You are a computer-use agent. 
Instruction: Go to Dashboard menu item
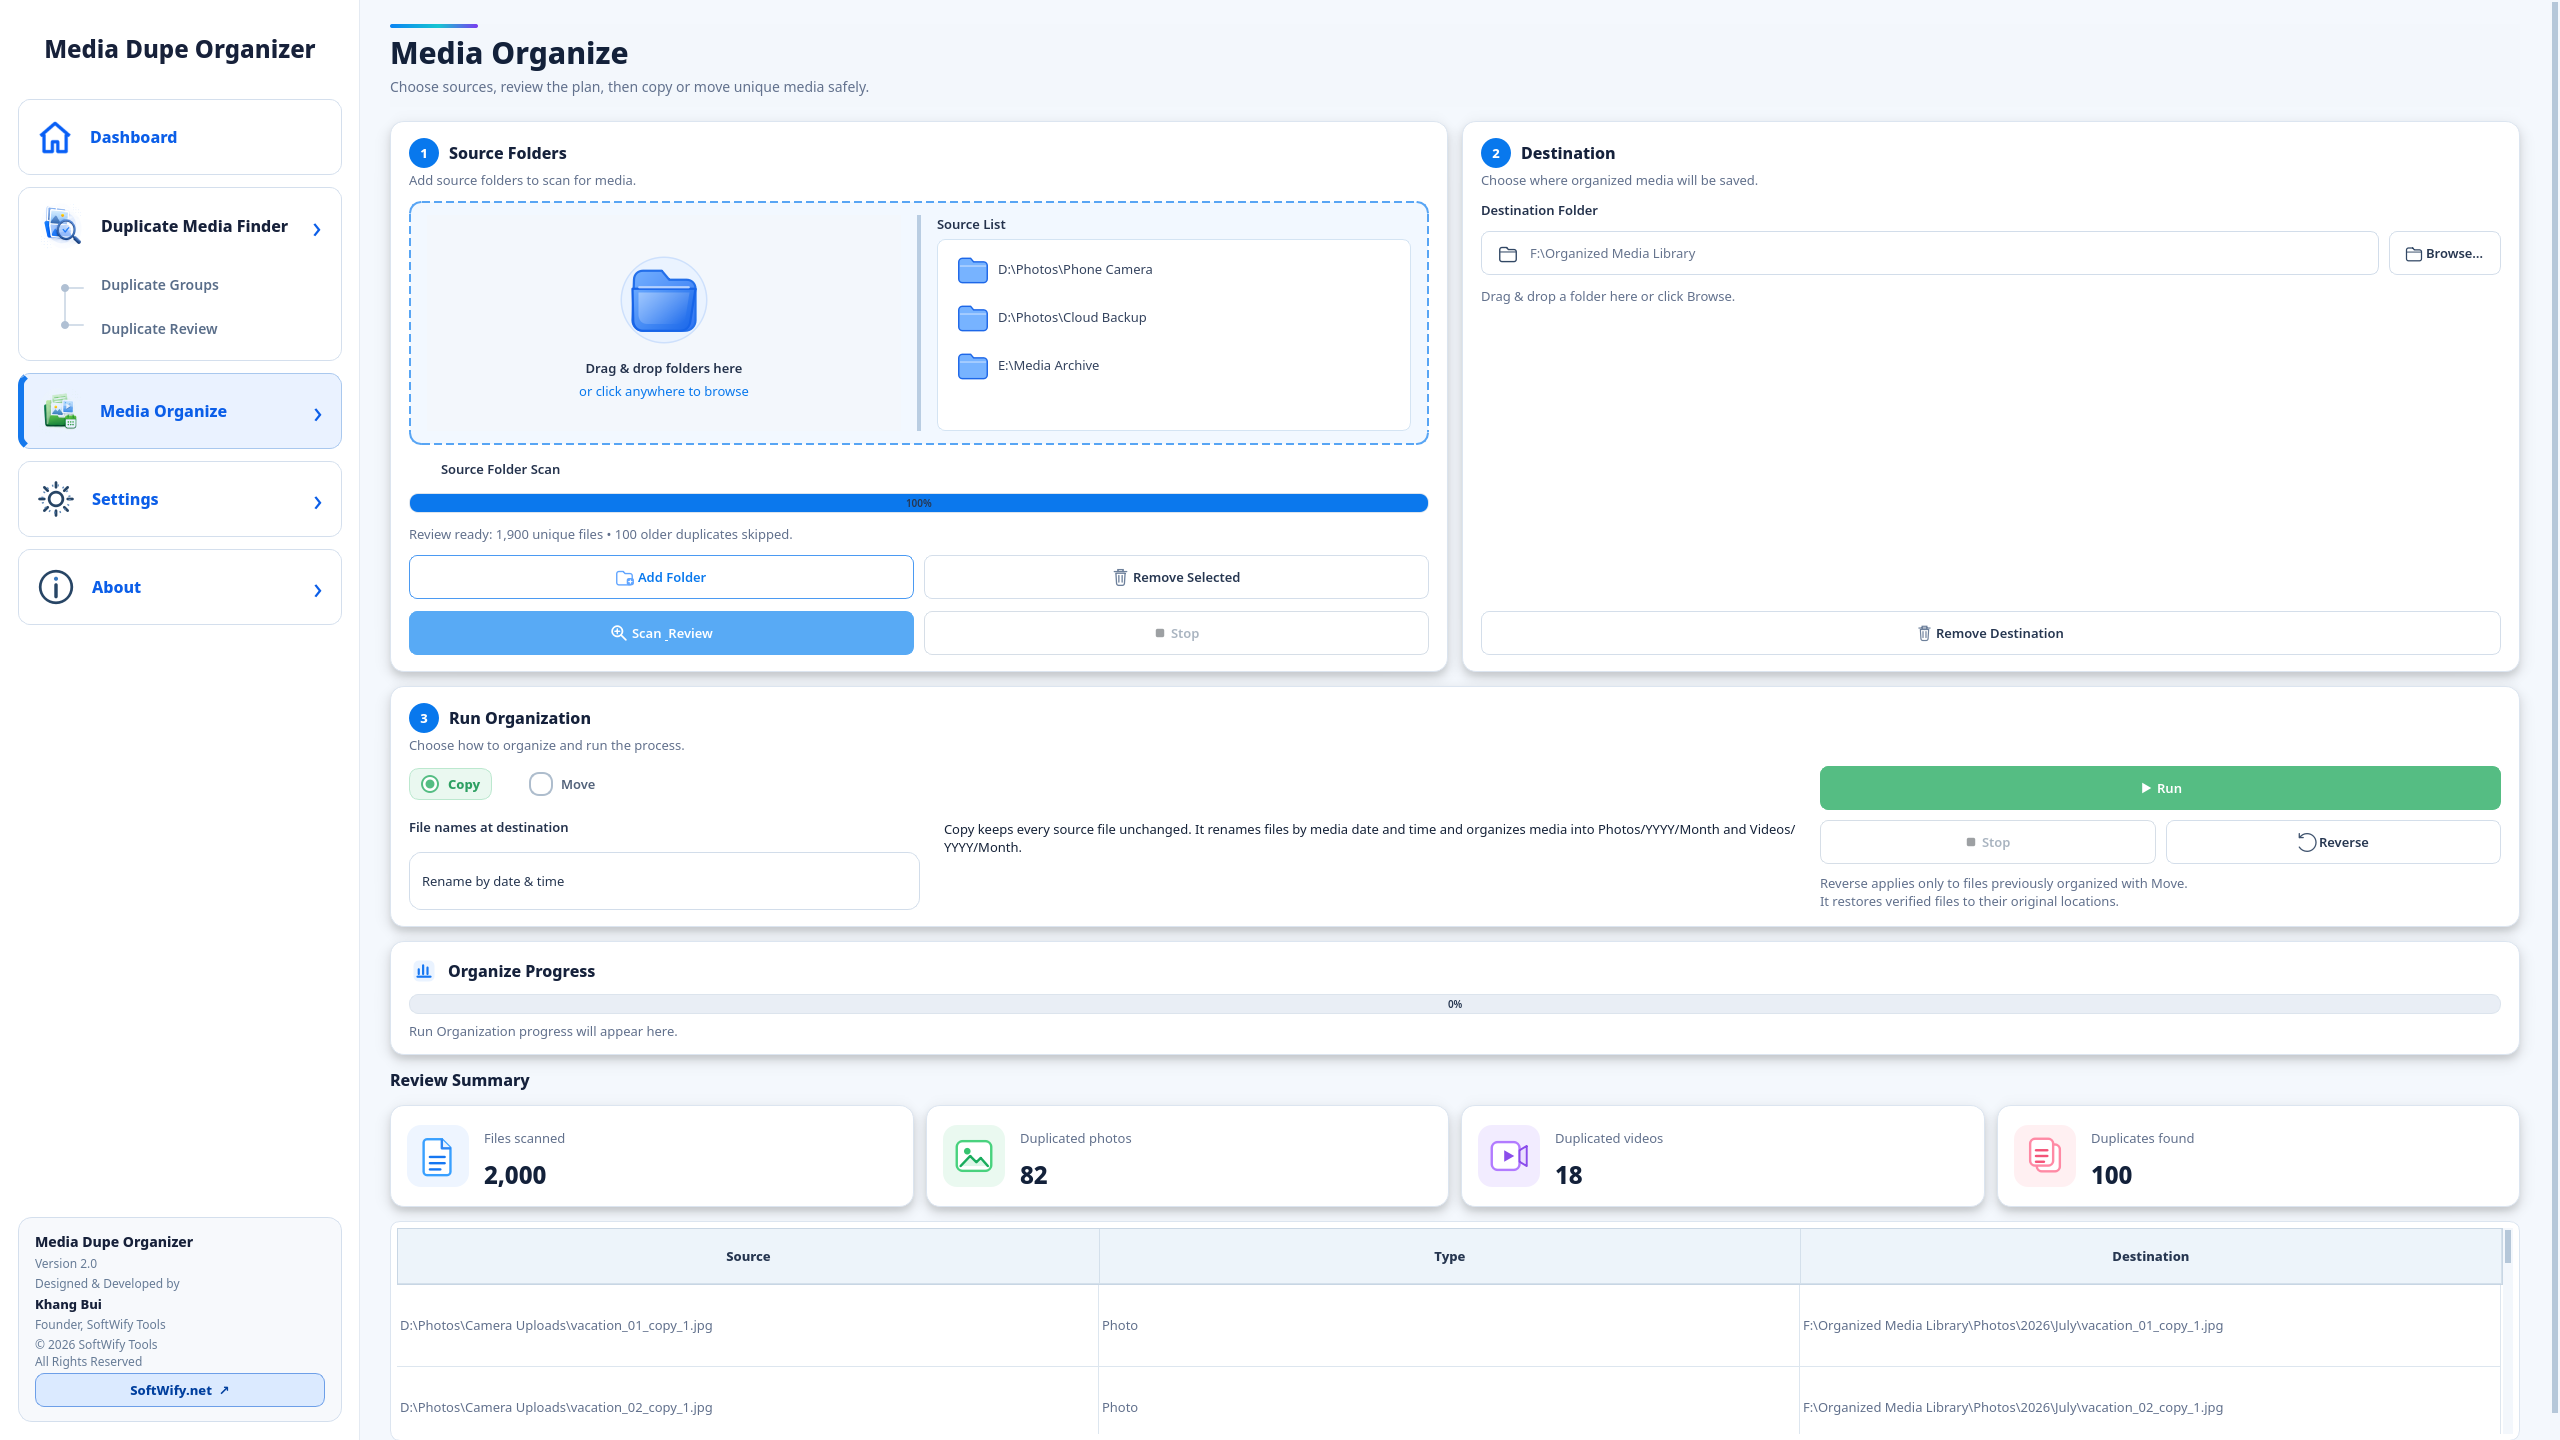click(x=180, y=137)
